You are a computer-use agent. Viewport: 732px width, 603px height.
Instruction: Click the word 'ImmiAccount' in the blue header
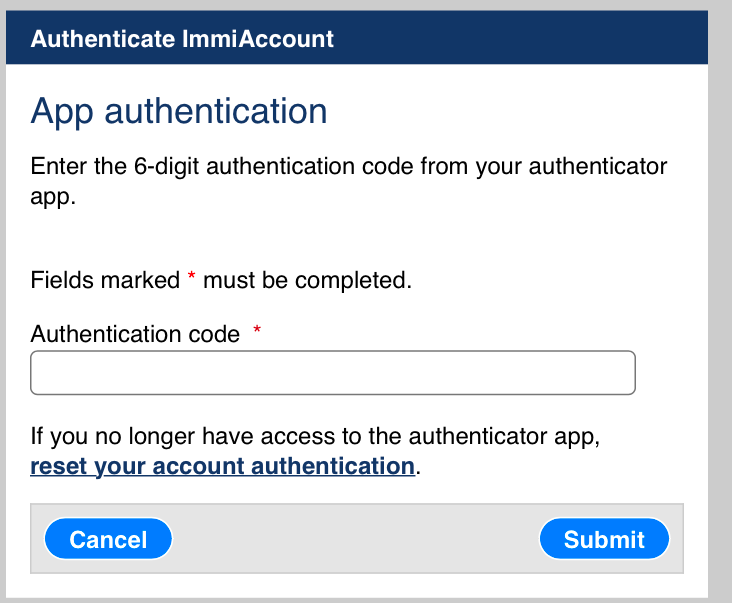266,39
